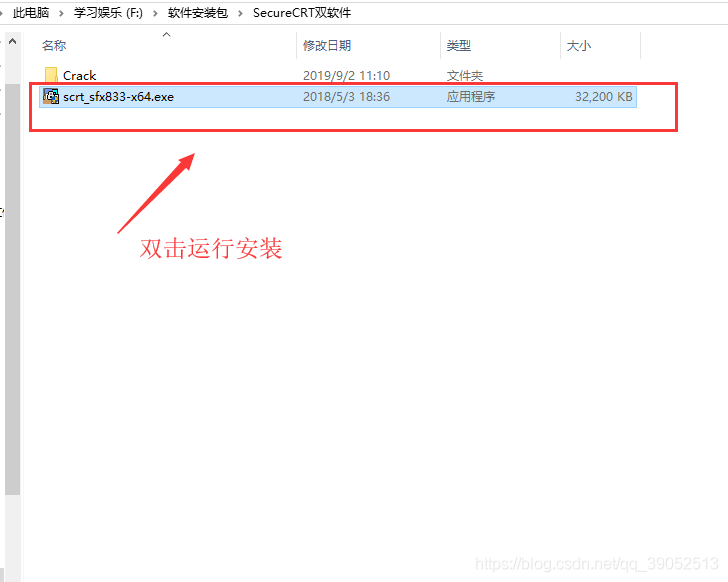Click the date 2018/5/3 18:36
The image size is (728, 582).
pyautogui.click(x=346, y=97)
